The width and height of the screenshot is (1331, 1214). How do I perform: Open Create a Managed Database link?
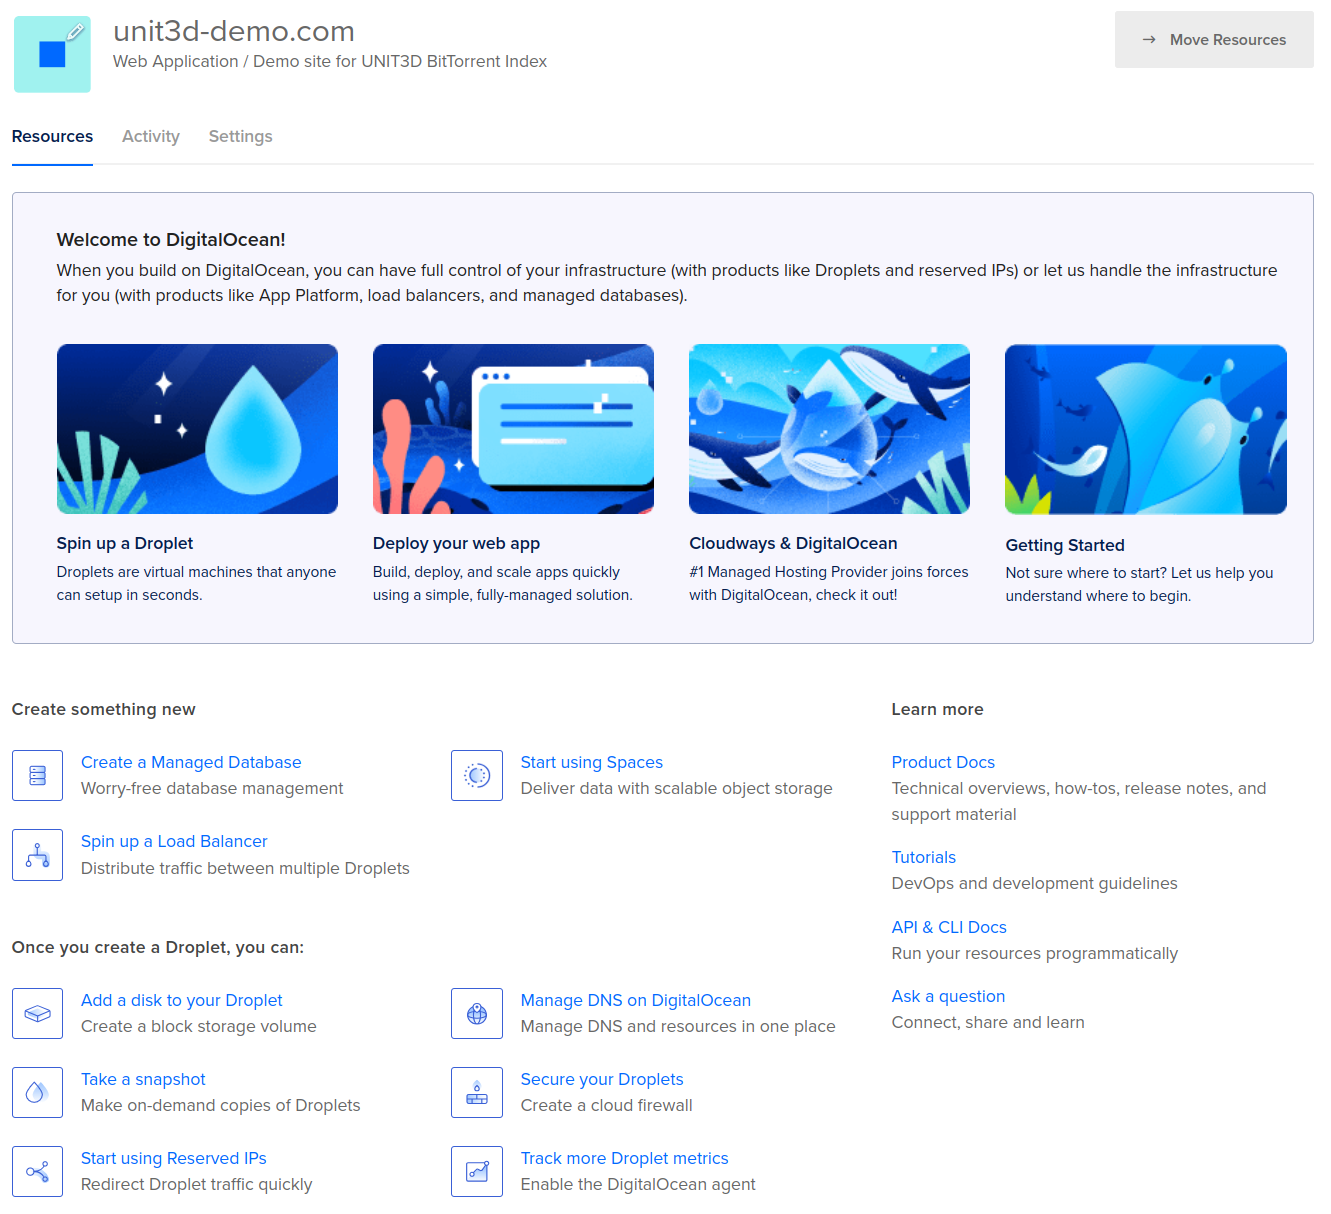[x=191, y=762]
